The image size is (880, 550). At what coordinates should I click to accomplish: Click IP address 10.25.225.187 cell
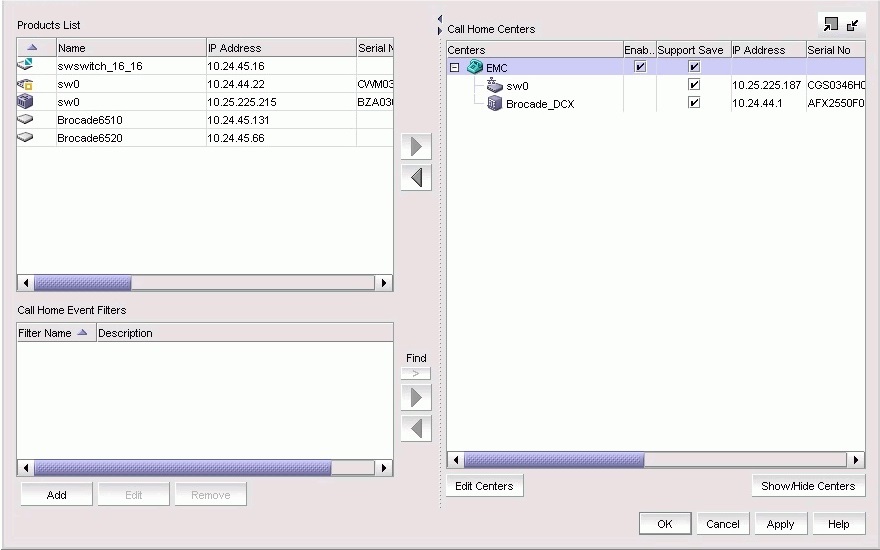click(x=768, y=85)
